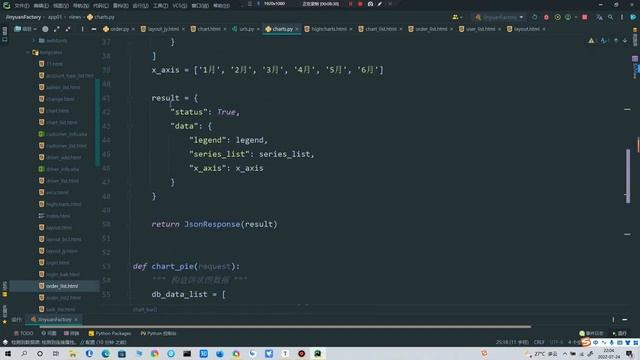Click on "series_list" key in the editor
640x360 pixels.
[219, 154]
